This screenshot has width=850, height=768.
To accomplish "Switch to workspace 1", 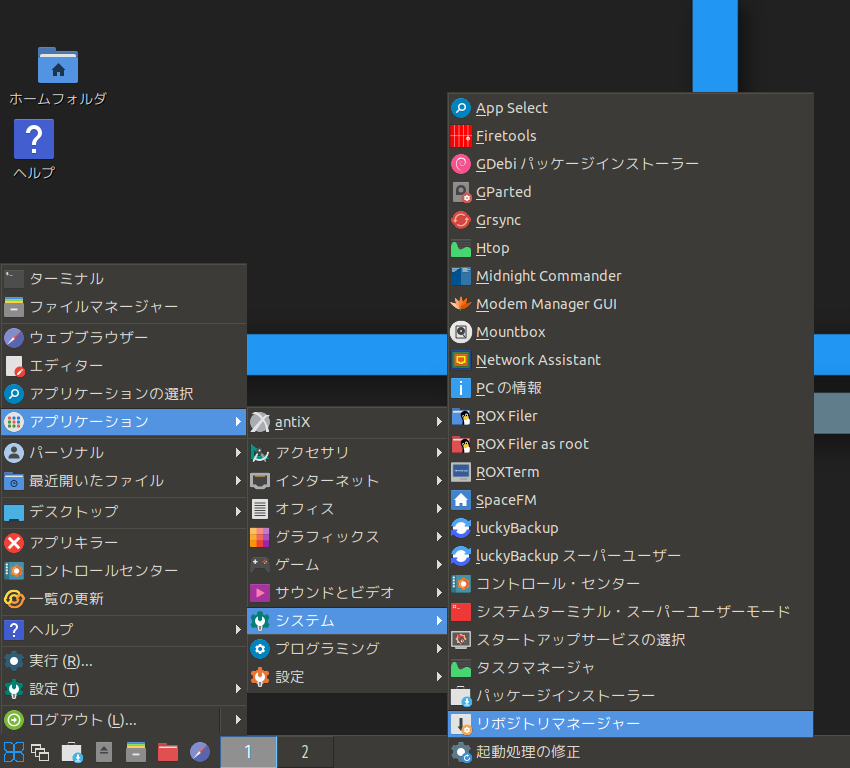I will (x=248, y=752).
